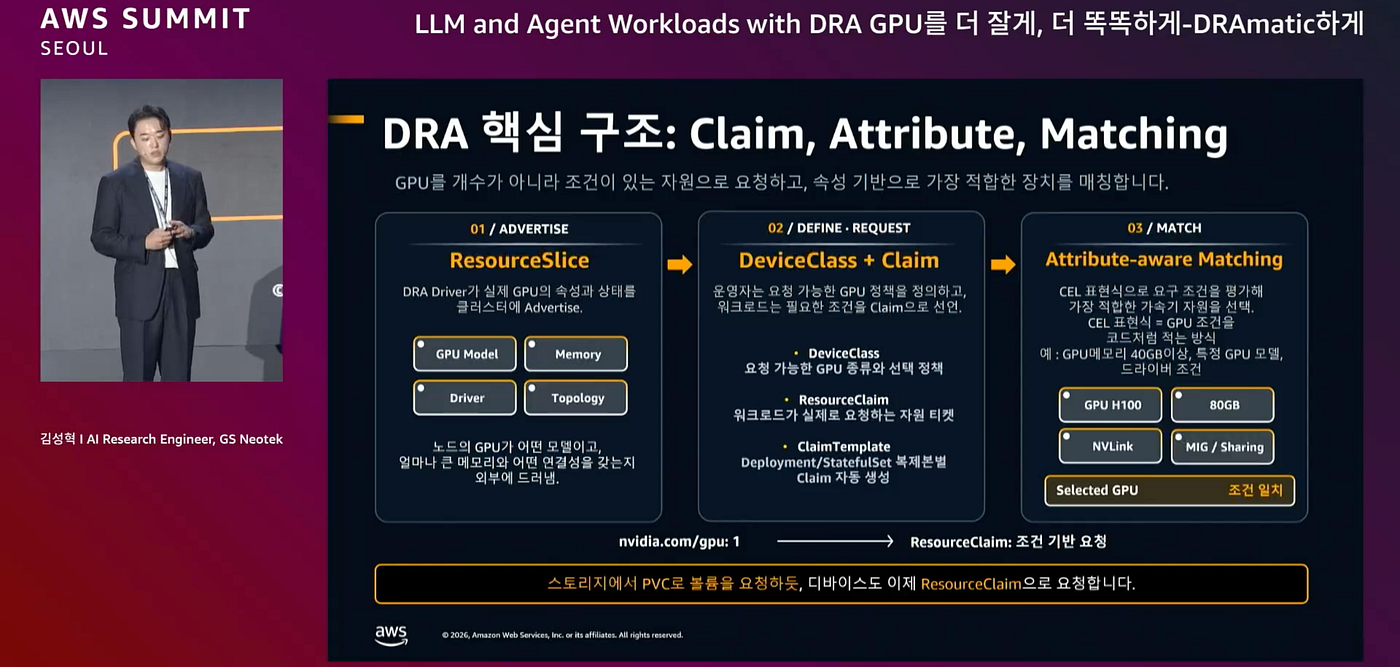Viewport: 1400px width, 667px height.
Task: Click the 'nvidia.com/gpu: 1' text
Action: (x=679, y=541)
